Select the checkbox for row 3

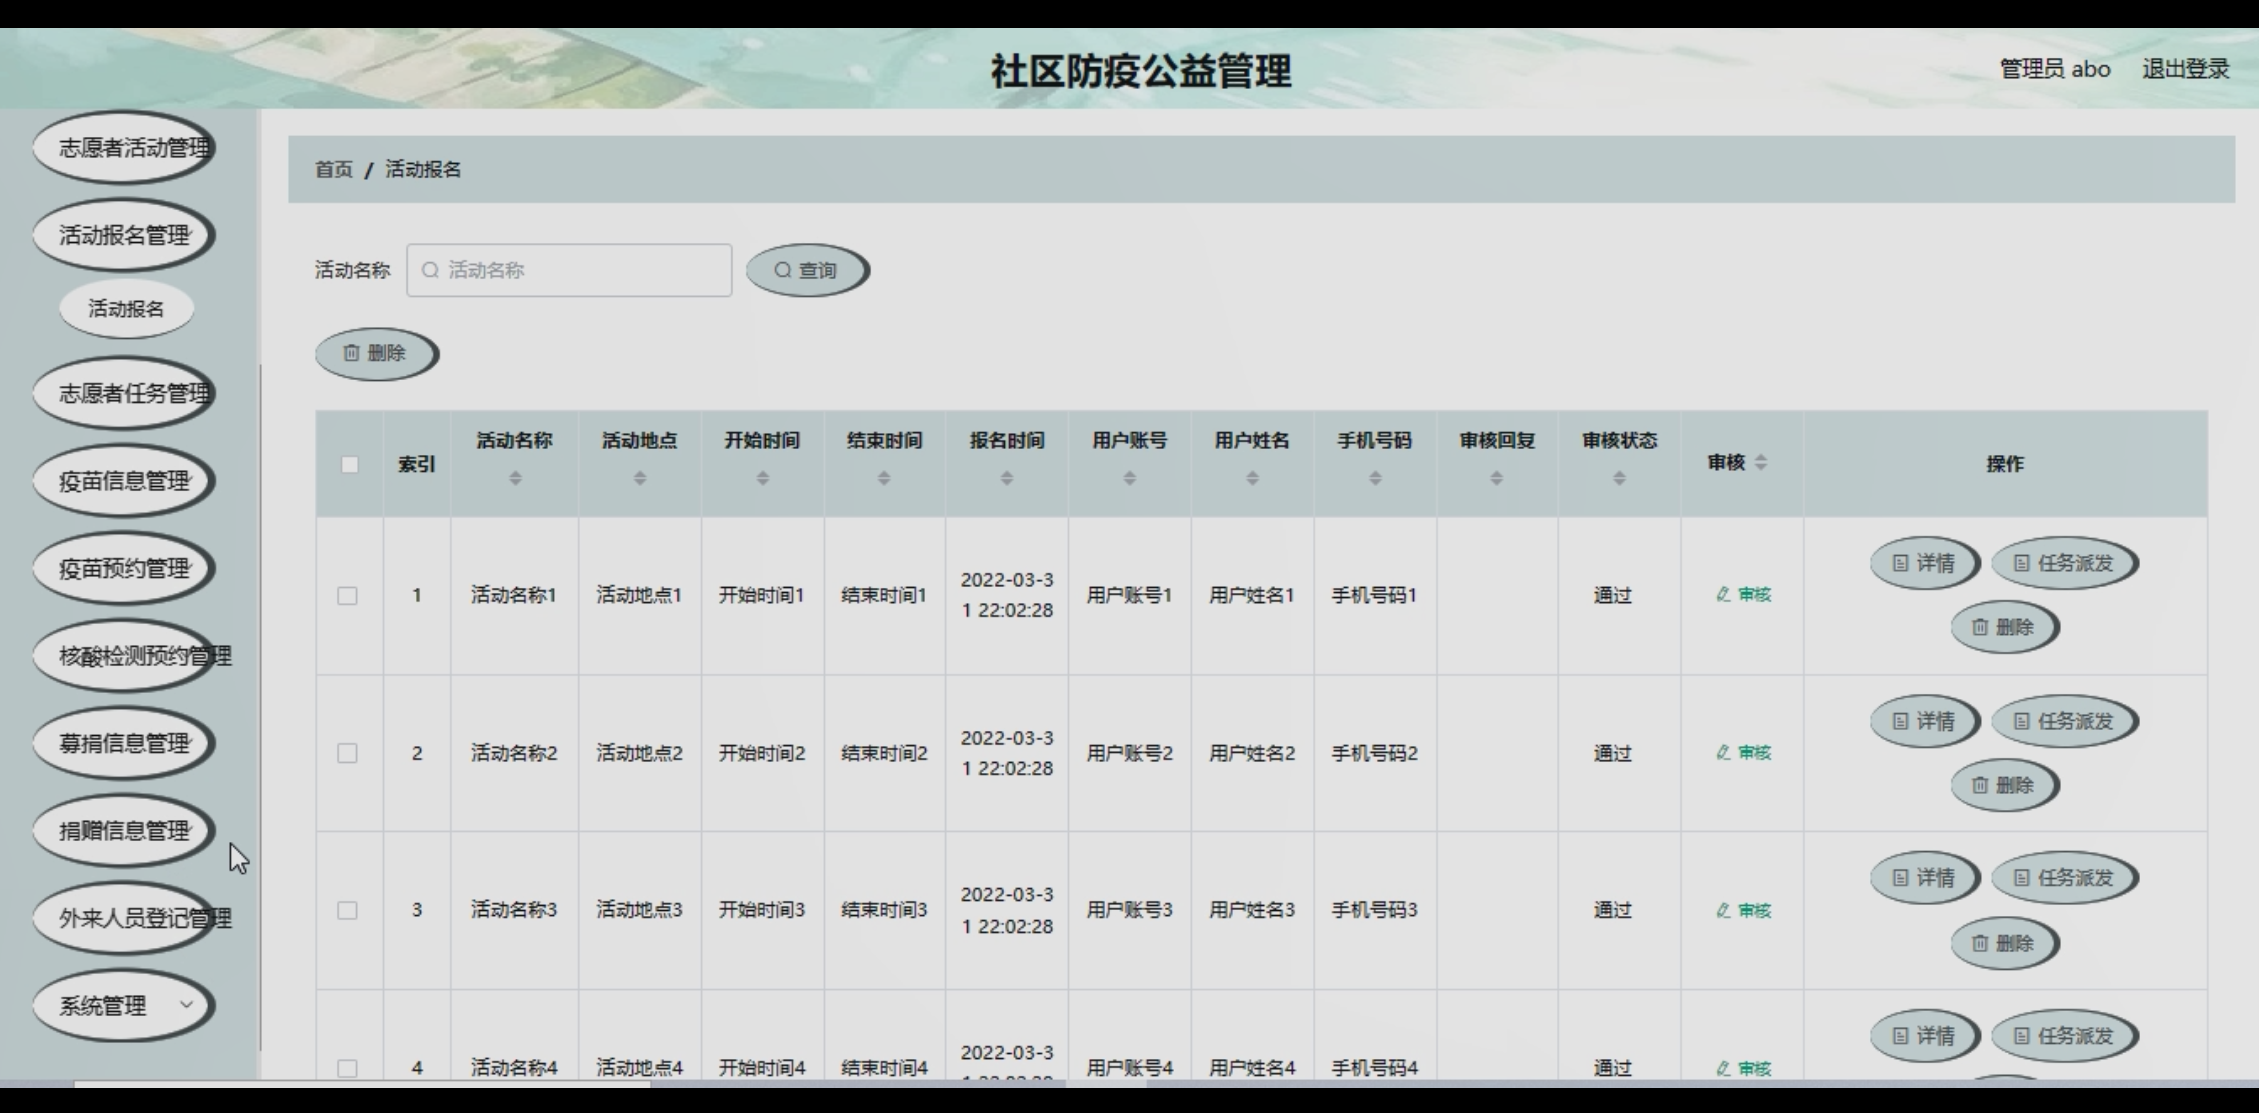[347, 910]
